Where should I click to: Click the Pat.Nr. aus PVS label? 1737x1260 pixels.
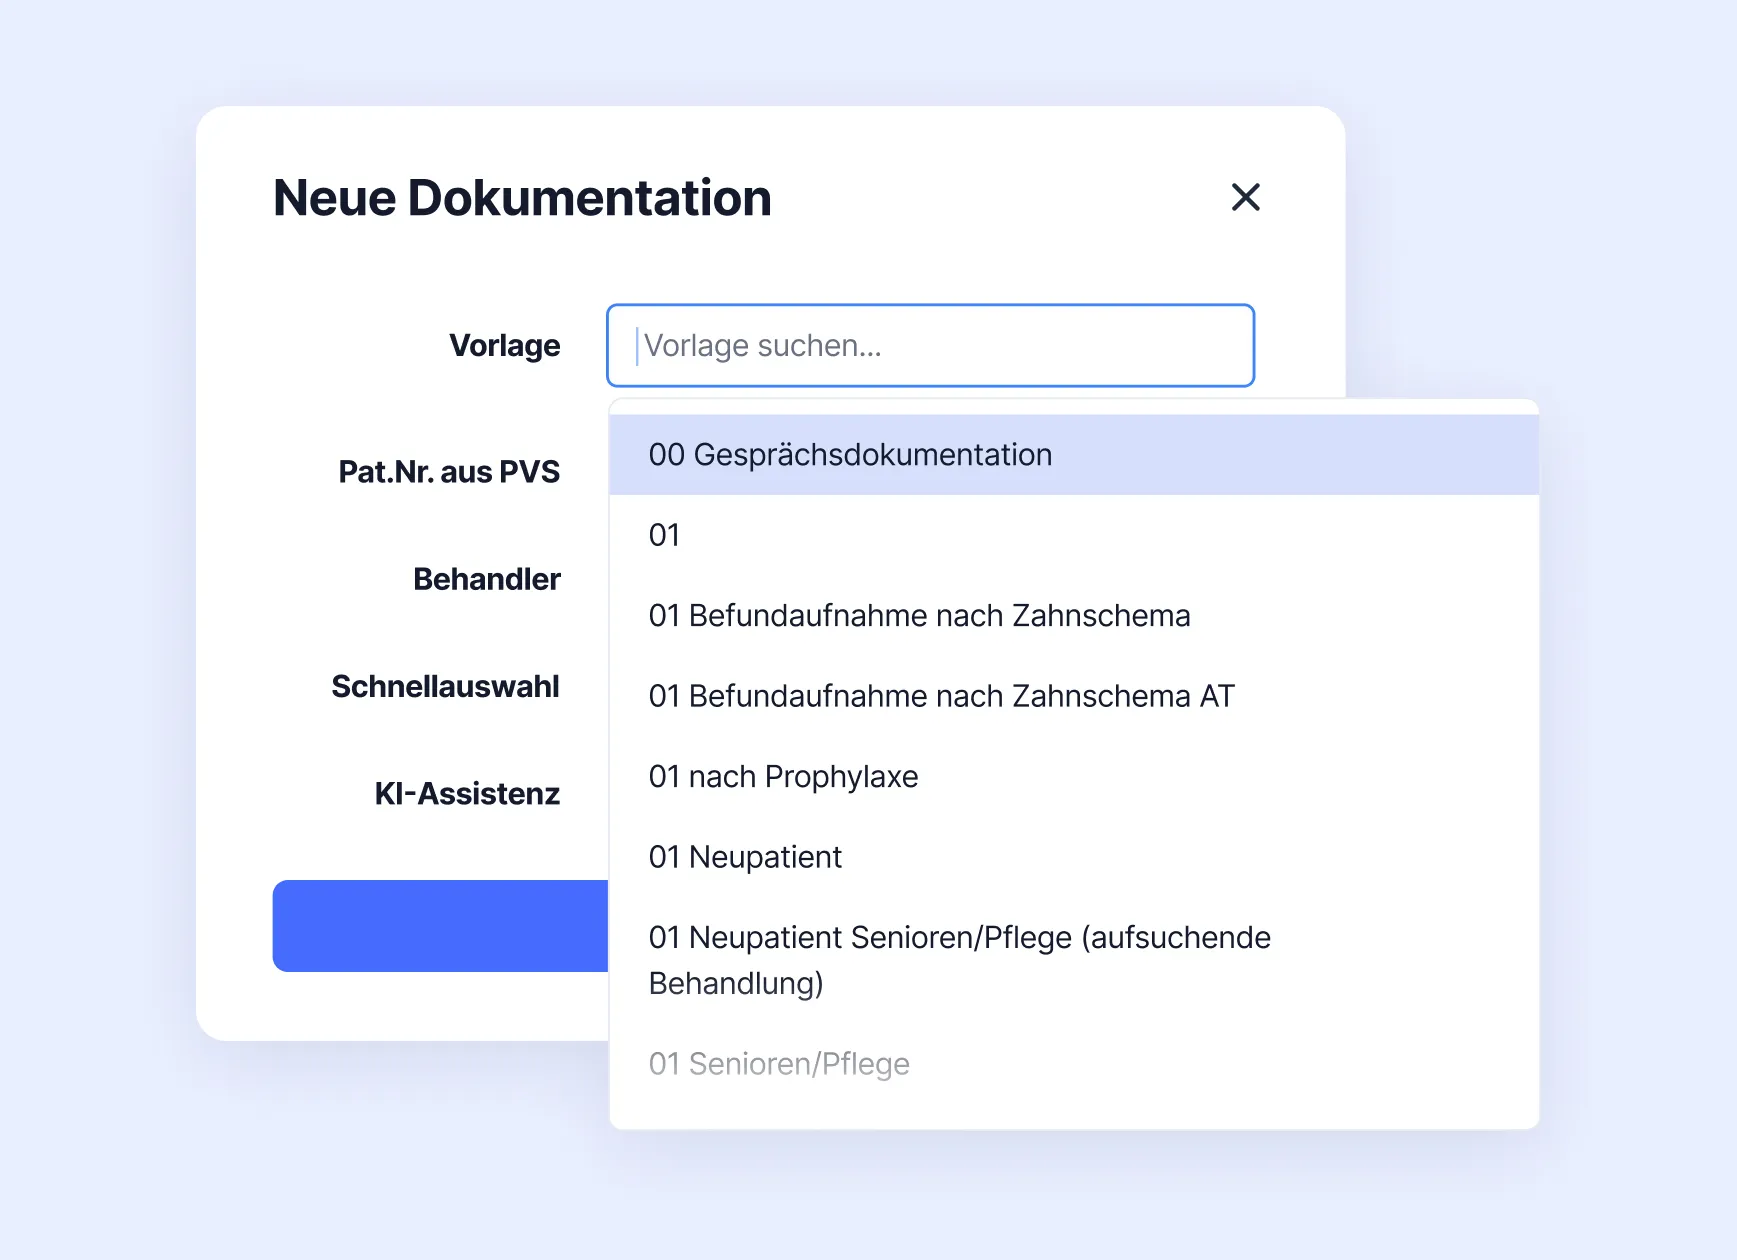point(449,472)
